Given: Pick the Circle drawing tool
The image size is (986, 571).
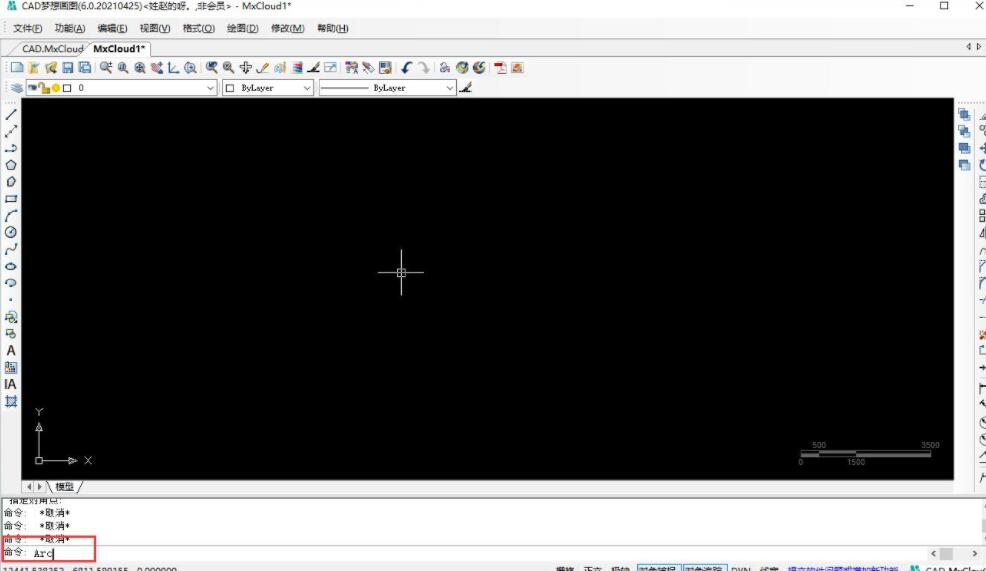Looking at the screenshot, I should pyautogui.click(x=11, y=232).
